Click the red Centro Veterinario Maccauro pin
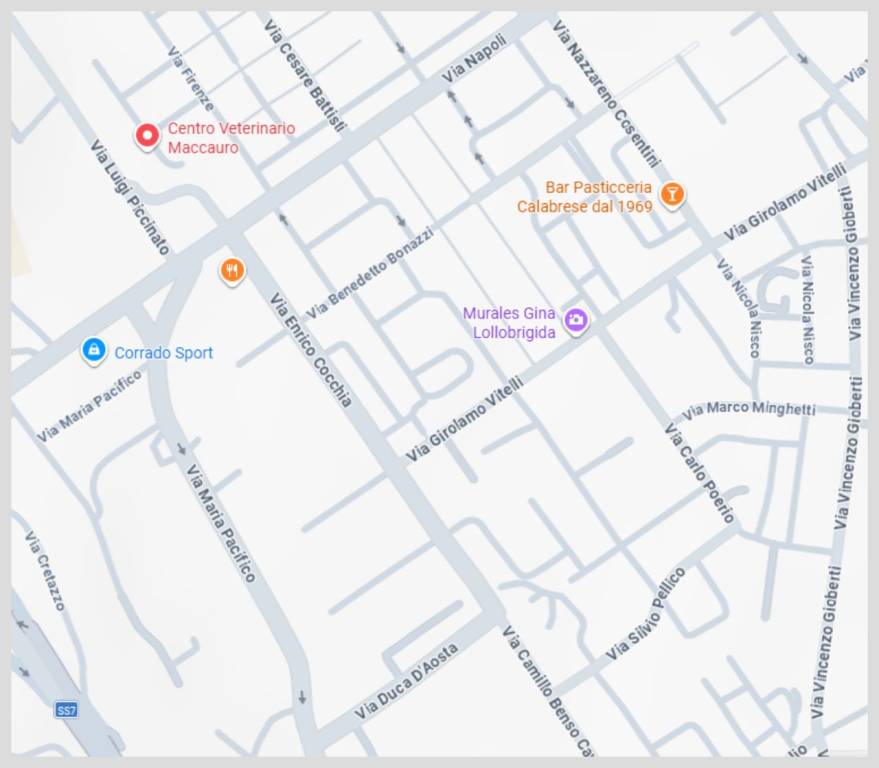Image resolution: width=879 pixels, height=768 pixels. 147,135
